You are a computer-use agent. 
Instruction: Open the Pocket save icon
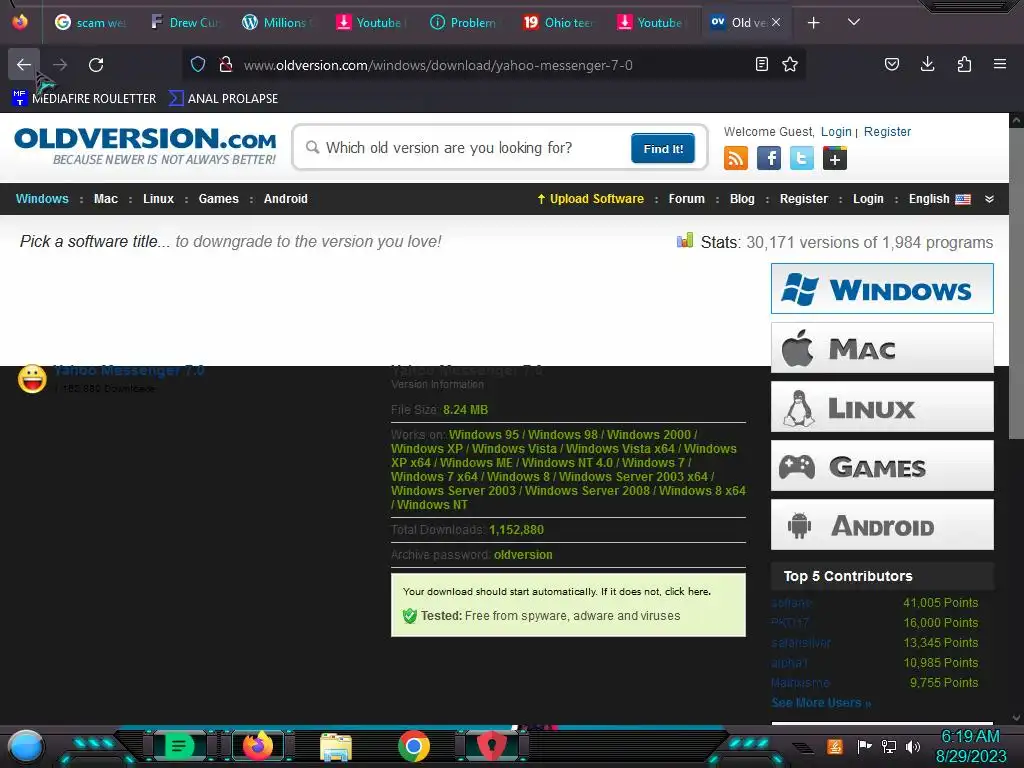[x=891, y=64]
